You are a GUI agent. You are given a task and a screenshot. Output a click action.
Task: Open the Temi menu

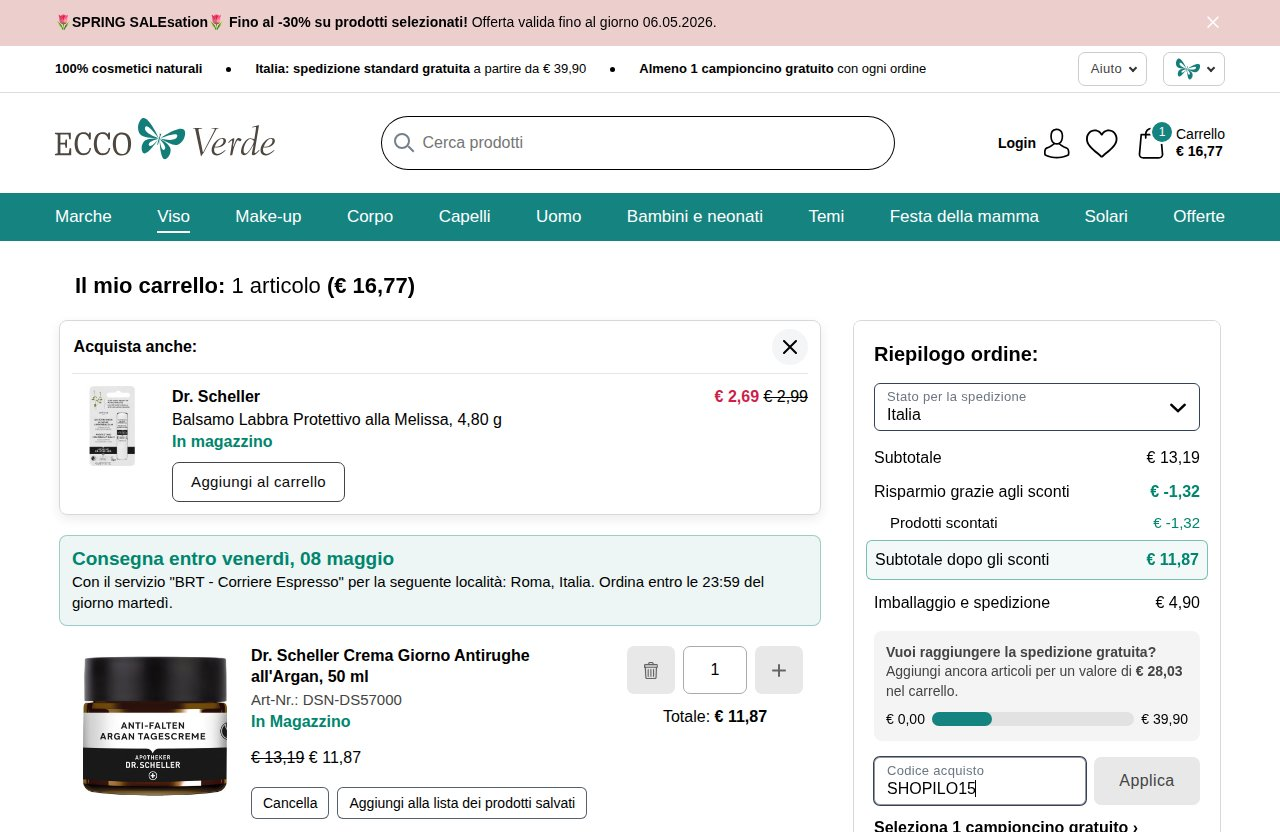pyautogui.click(x=826, y=216)
